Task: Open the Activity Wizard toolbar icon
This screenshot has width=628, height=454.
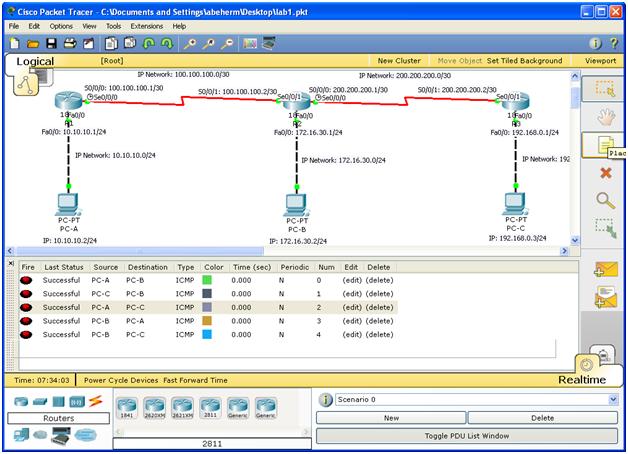Action: [x=89, y=43]
